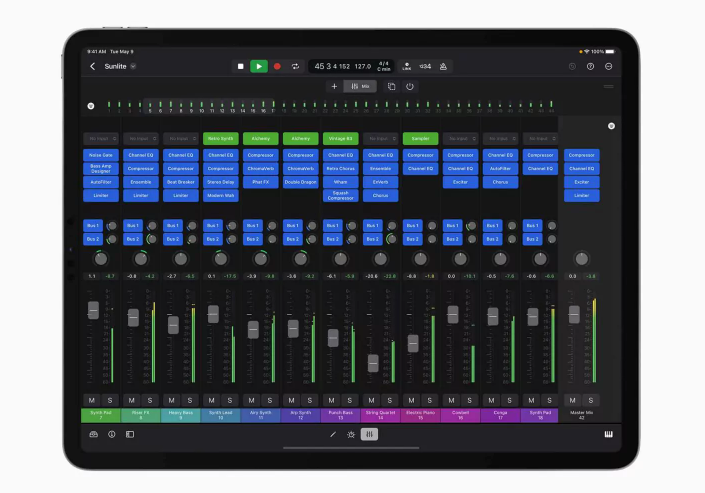Open the Noise Gate plug-in

pyautogui.click(x=101, y=155)
